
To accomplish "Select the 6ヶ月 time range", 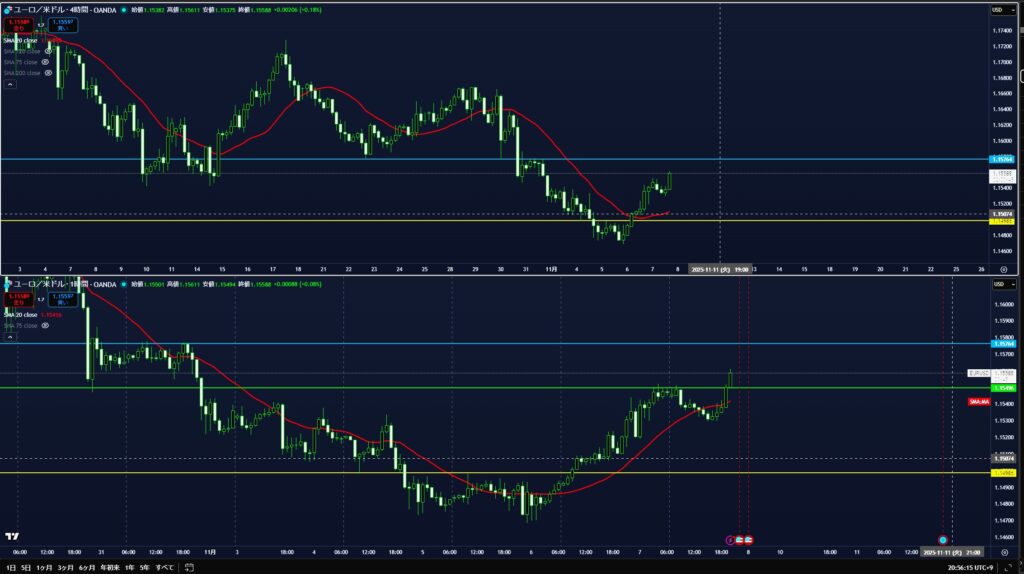I will coord(87,567).
